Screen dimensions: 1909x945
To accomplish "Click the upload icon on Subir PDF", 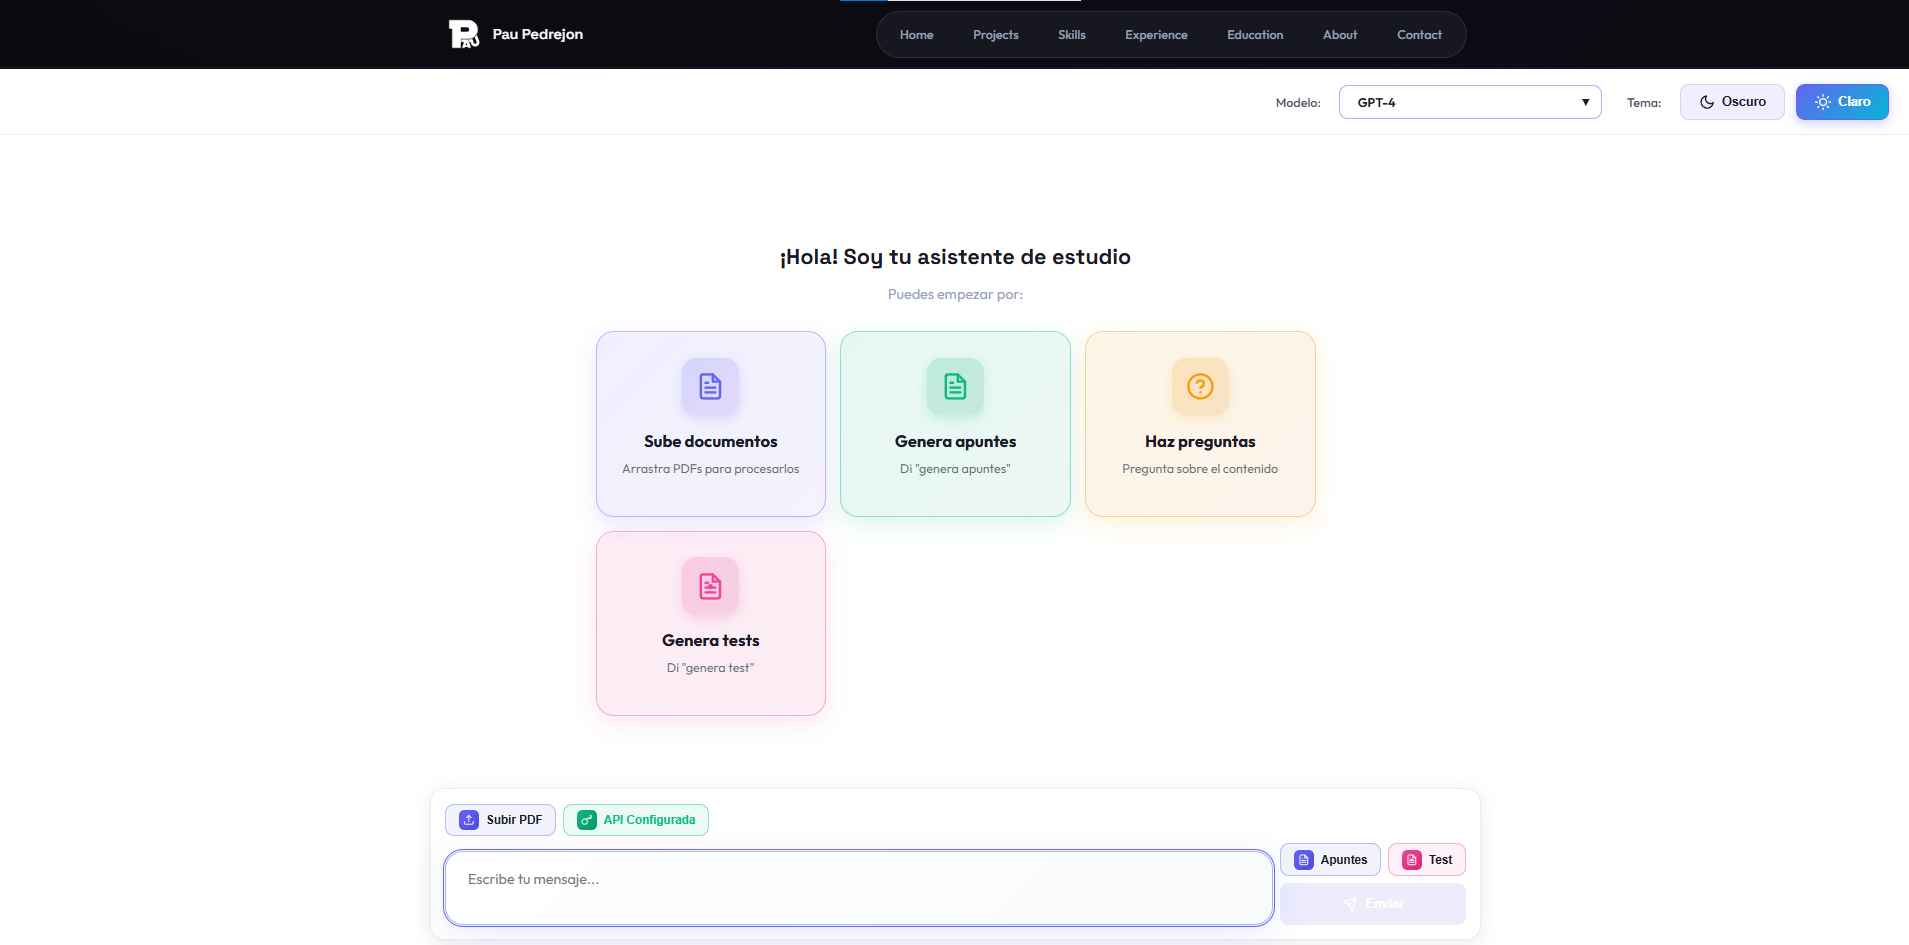I will (x=469, y=820).
